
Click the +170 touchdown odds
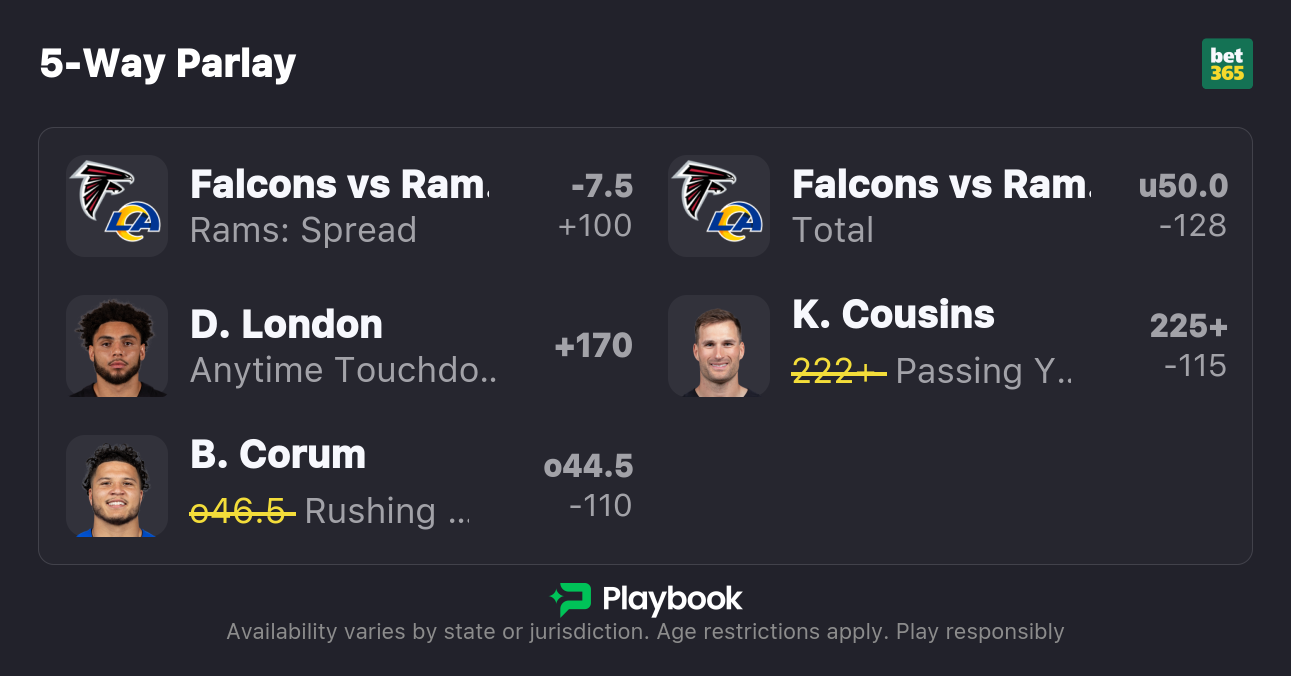594,346
